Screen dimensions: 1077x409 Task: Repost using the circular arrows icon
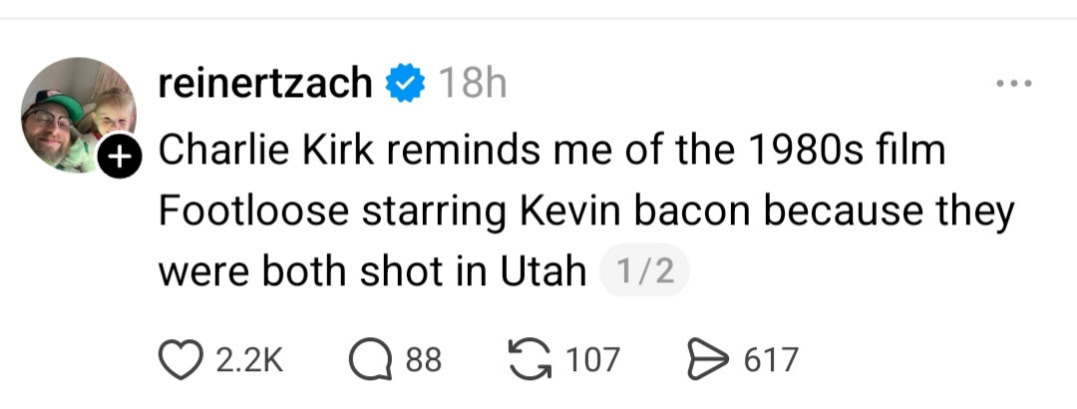(x=531, y=359)
